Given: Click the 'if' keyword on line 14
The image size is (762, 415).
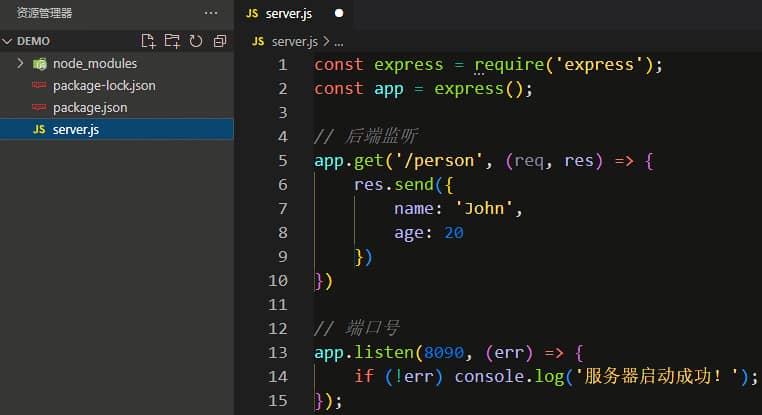Looking at the screenshot, I should coord(364,376).
